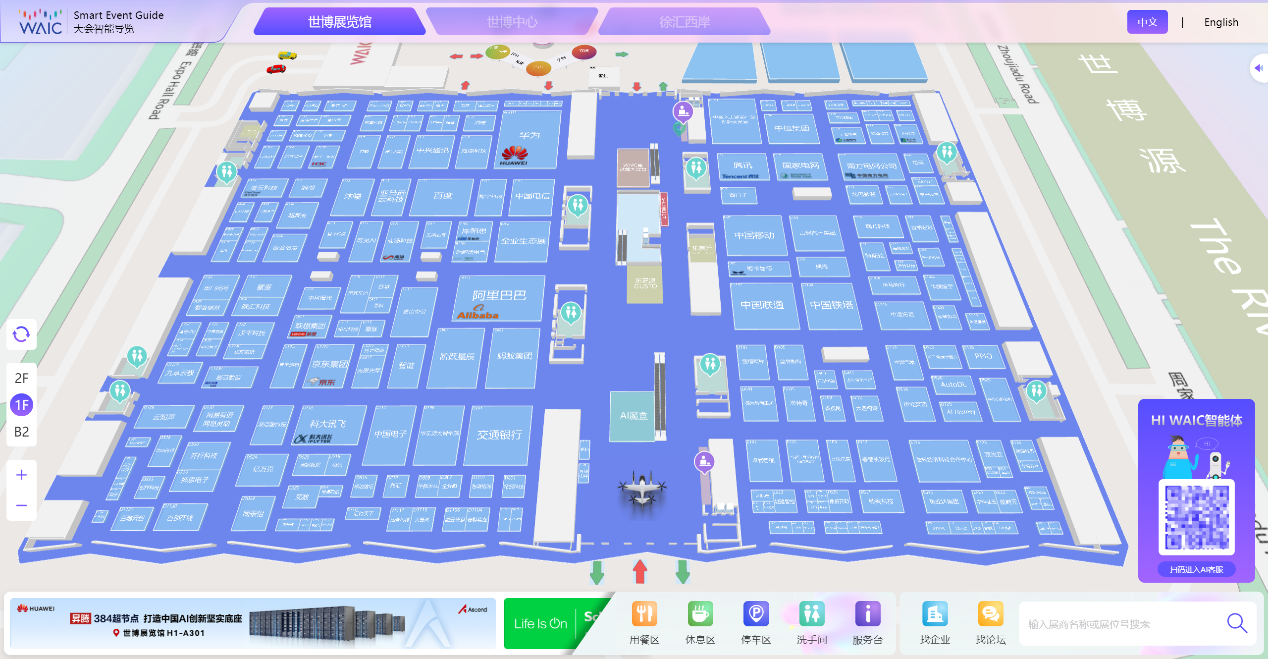Select the 百度 booth
1268x659 pixels.
click(441, 197)
